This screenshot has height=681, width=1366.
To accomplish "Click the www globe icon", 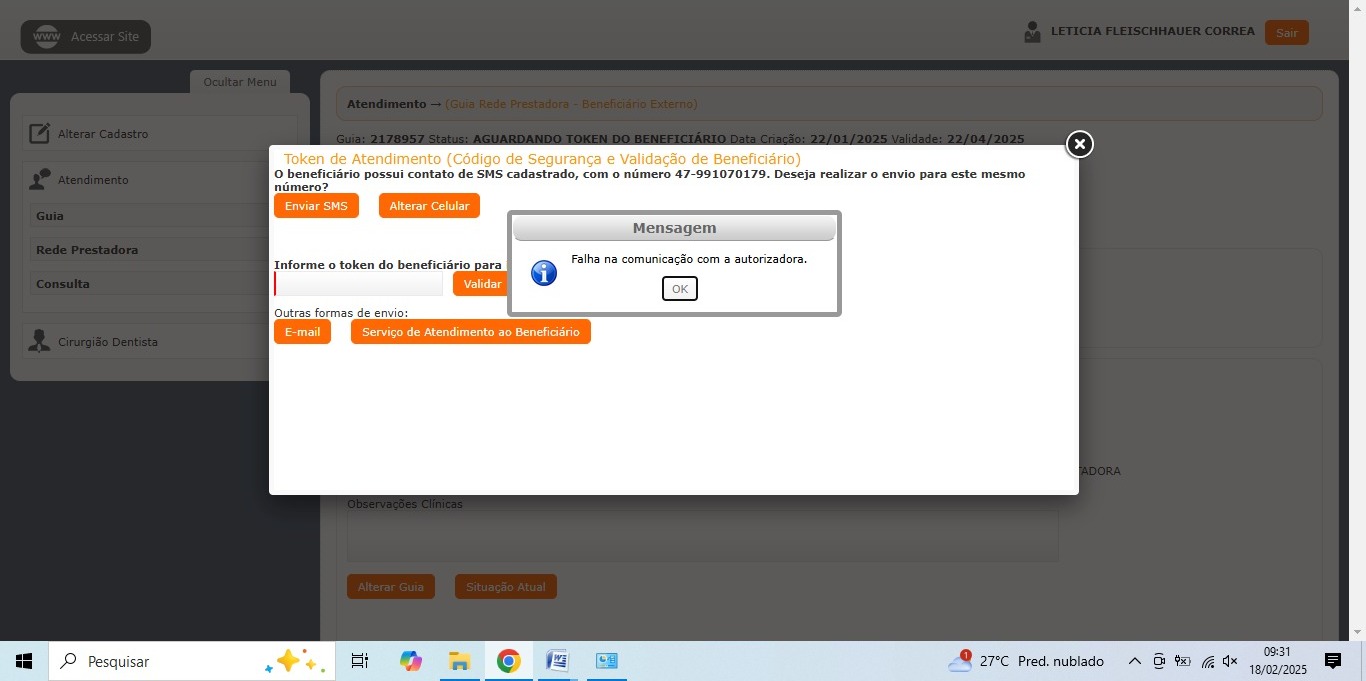I will (46, 37).
